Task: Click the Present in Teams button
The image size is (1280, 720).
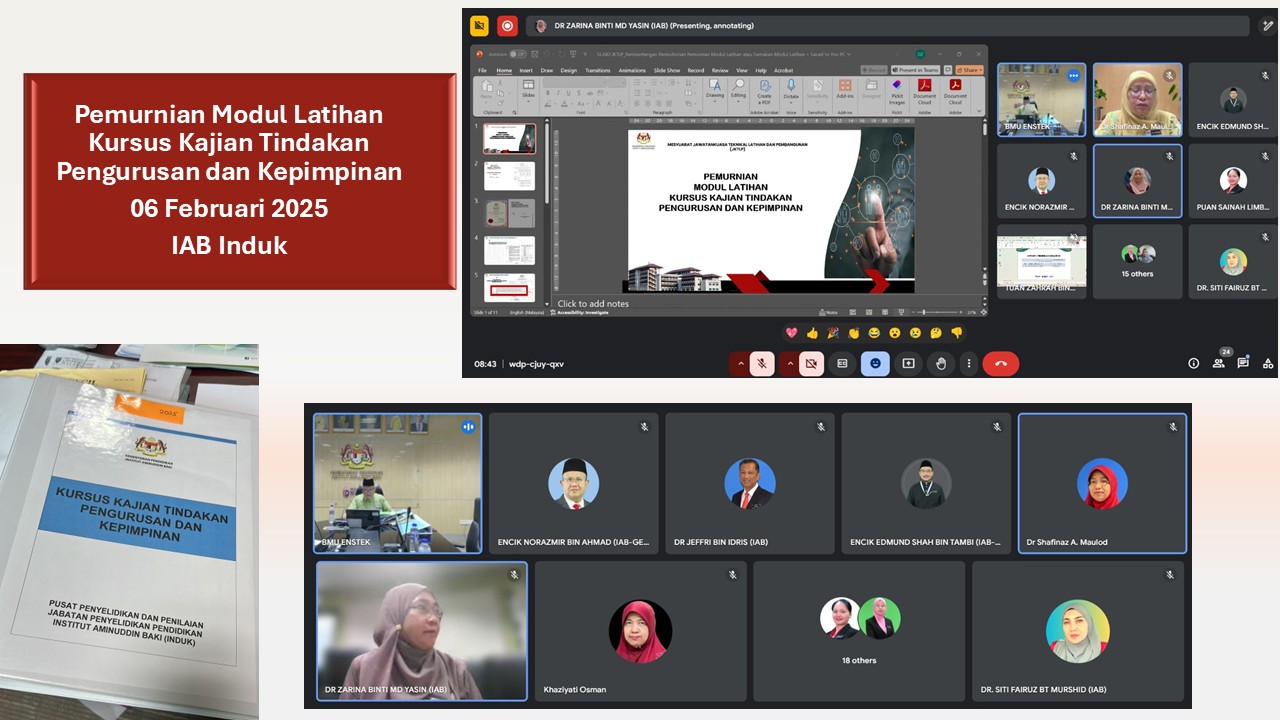Action: (x=918, y=70)
